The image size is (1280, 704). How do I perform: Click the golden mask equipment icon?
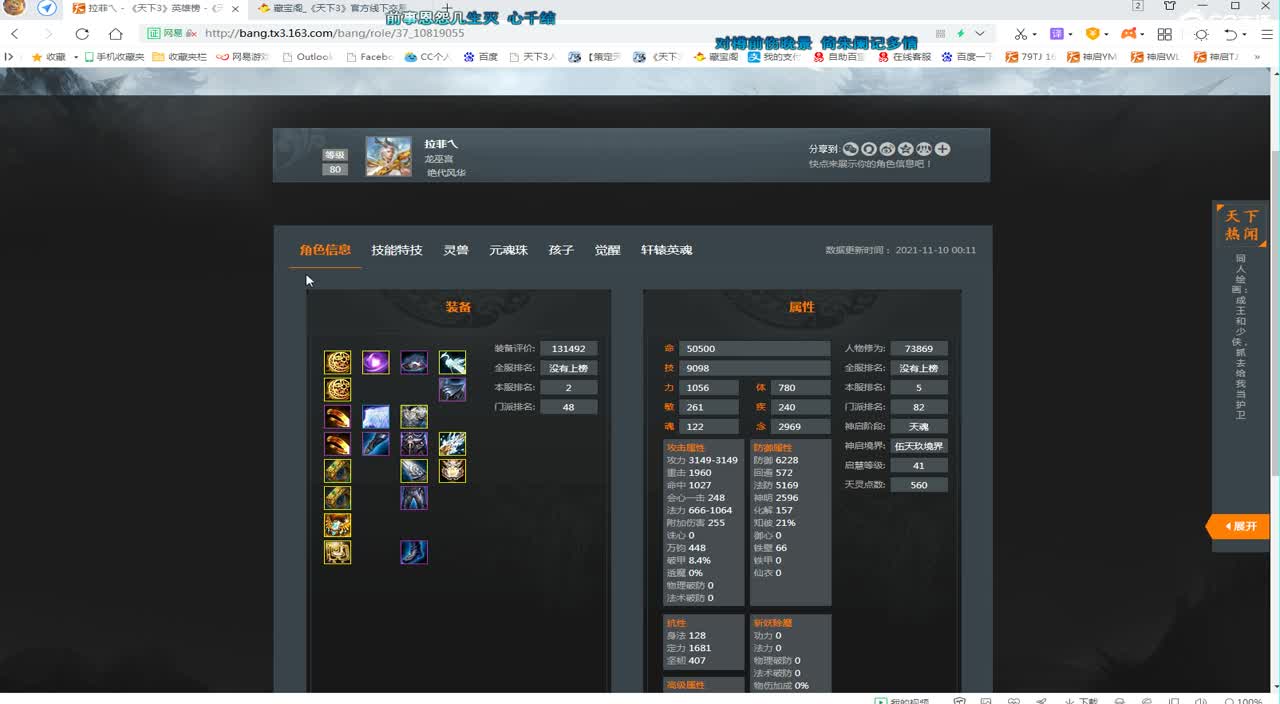452,470
